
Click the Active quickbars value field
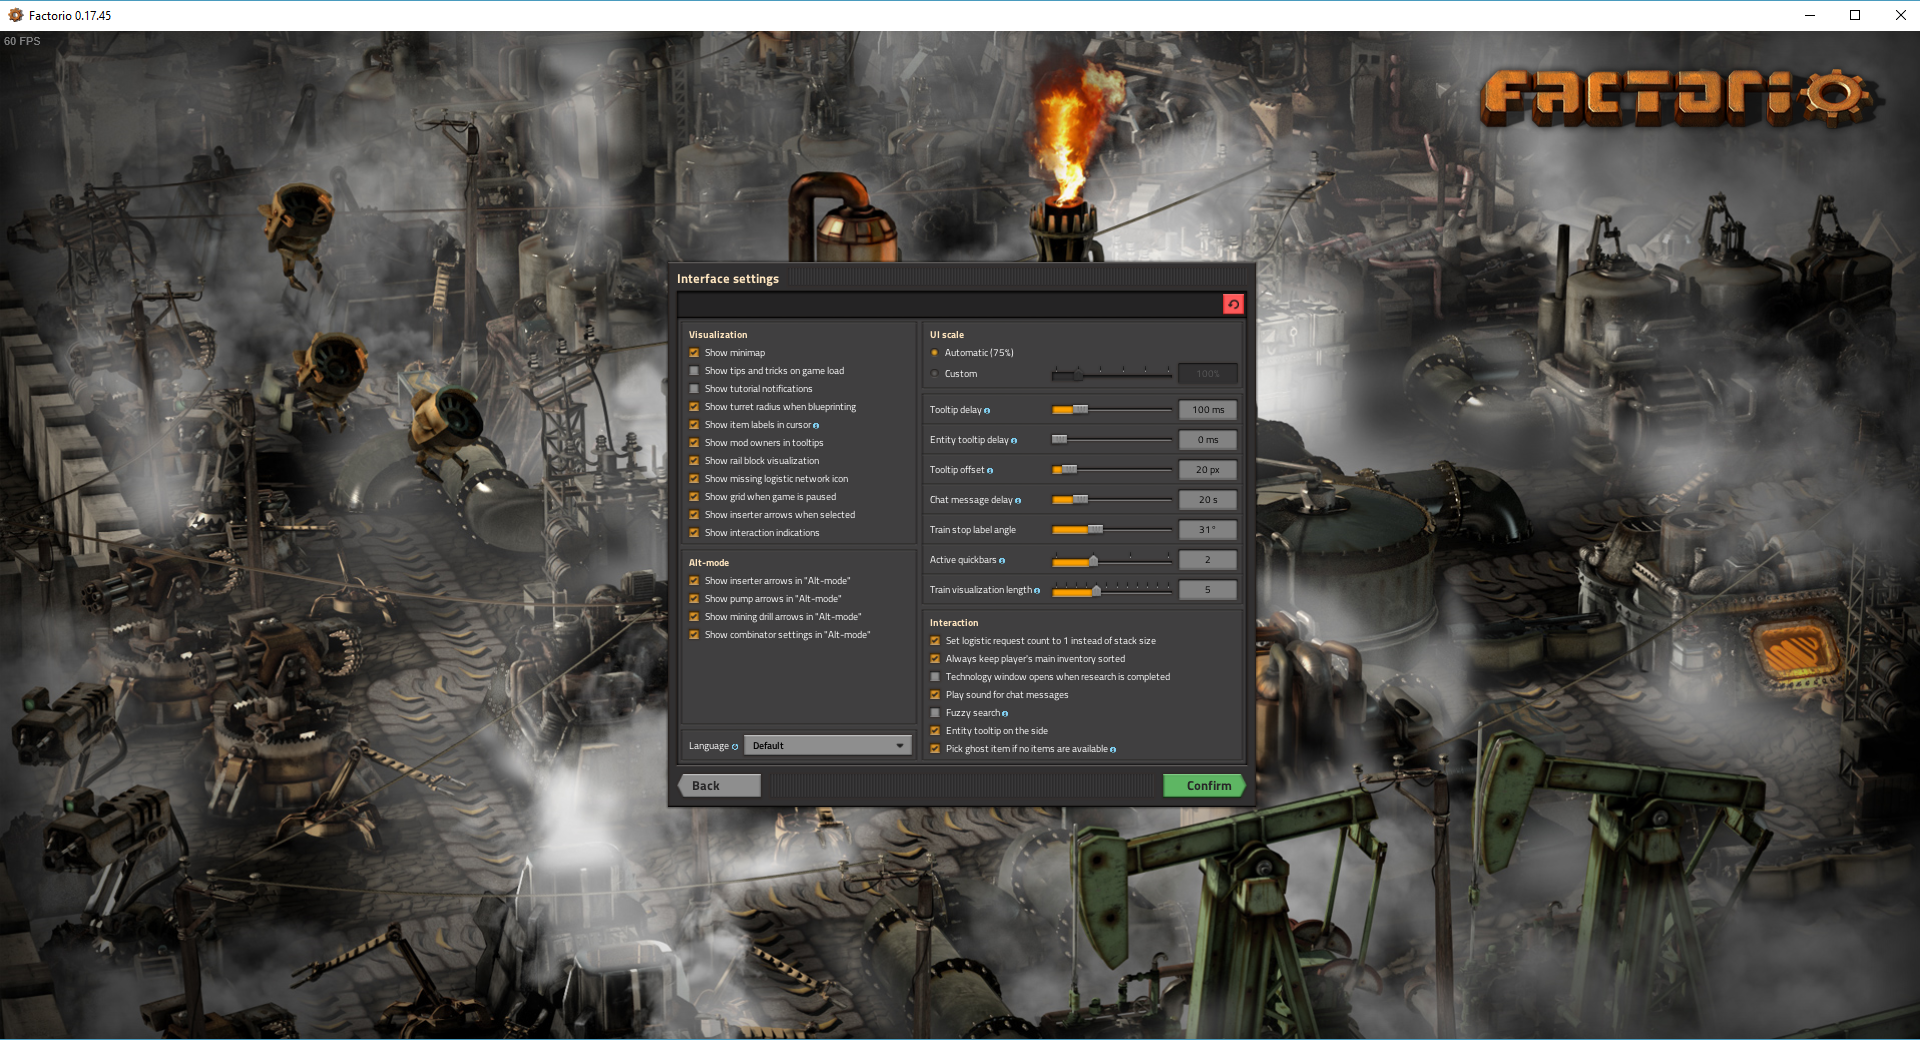(1208, 560)
